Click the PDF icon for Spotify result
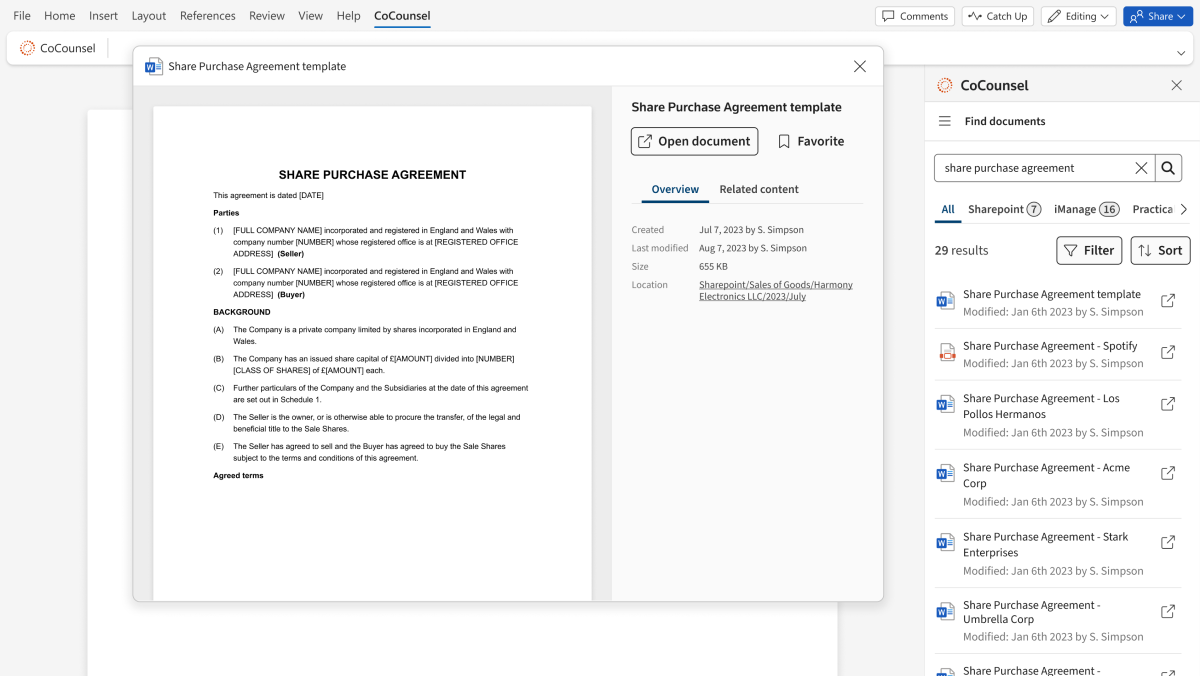 point(946,352)
